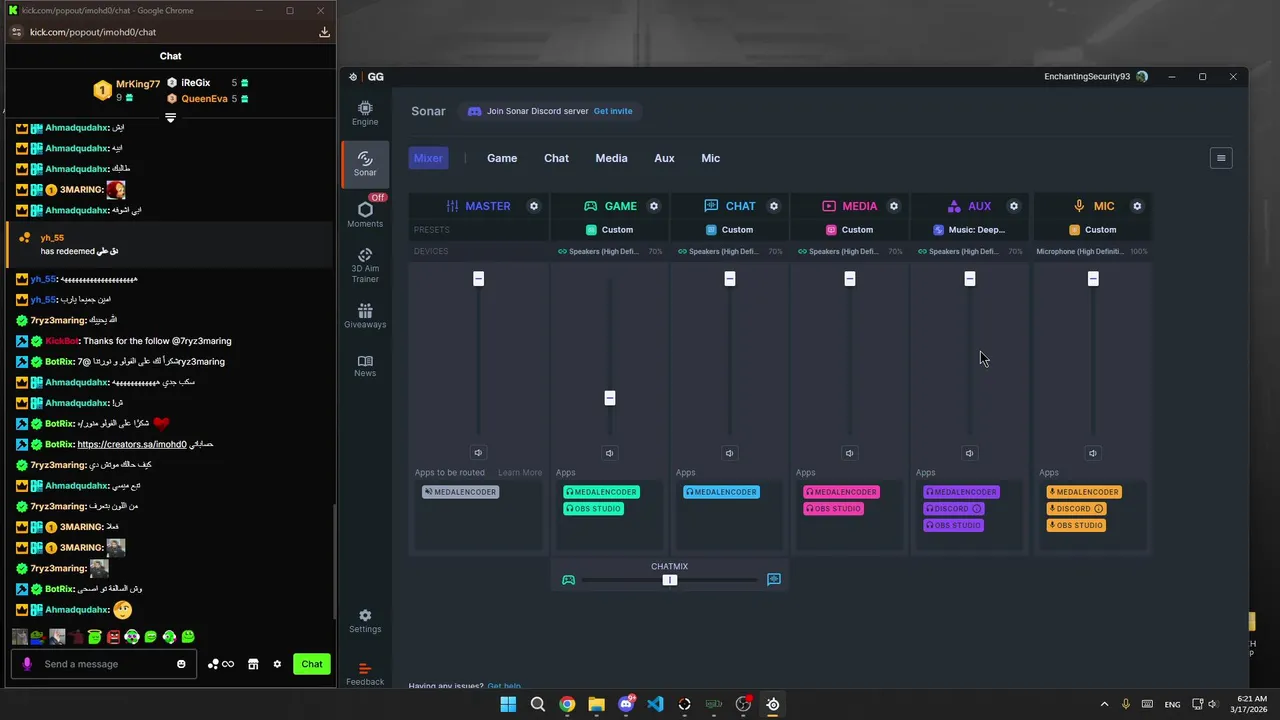Switch to the Mic tab
The image size is (1280, 720).
coord(710,158)
